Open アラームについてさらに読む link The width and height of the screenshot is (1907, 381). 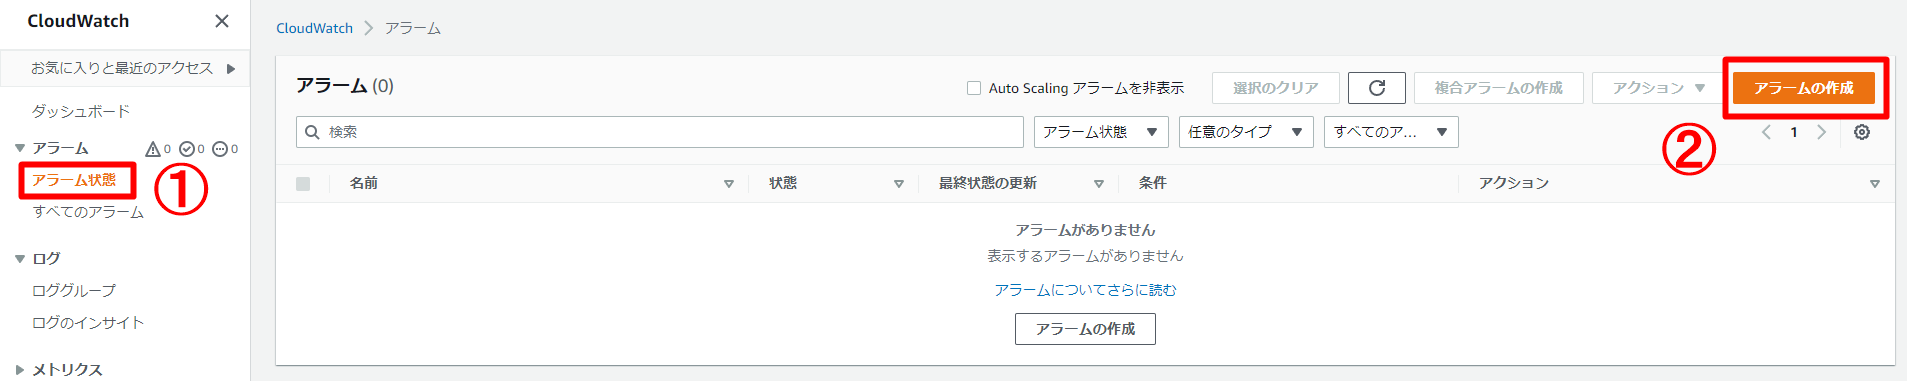pyautogui.click(x=1085, y=290)
